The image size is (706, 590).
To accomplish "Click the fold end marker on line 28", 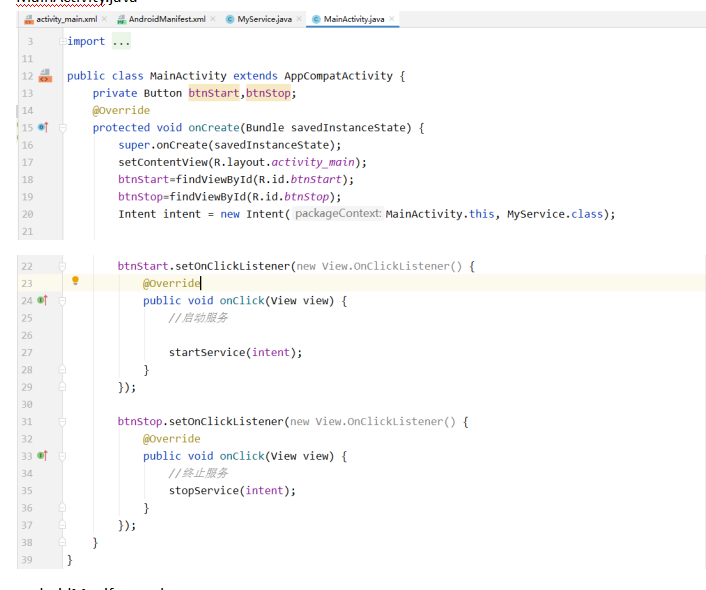I will click(x=63, y=369).
